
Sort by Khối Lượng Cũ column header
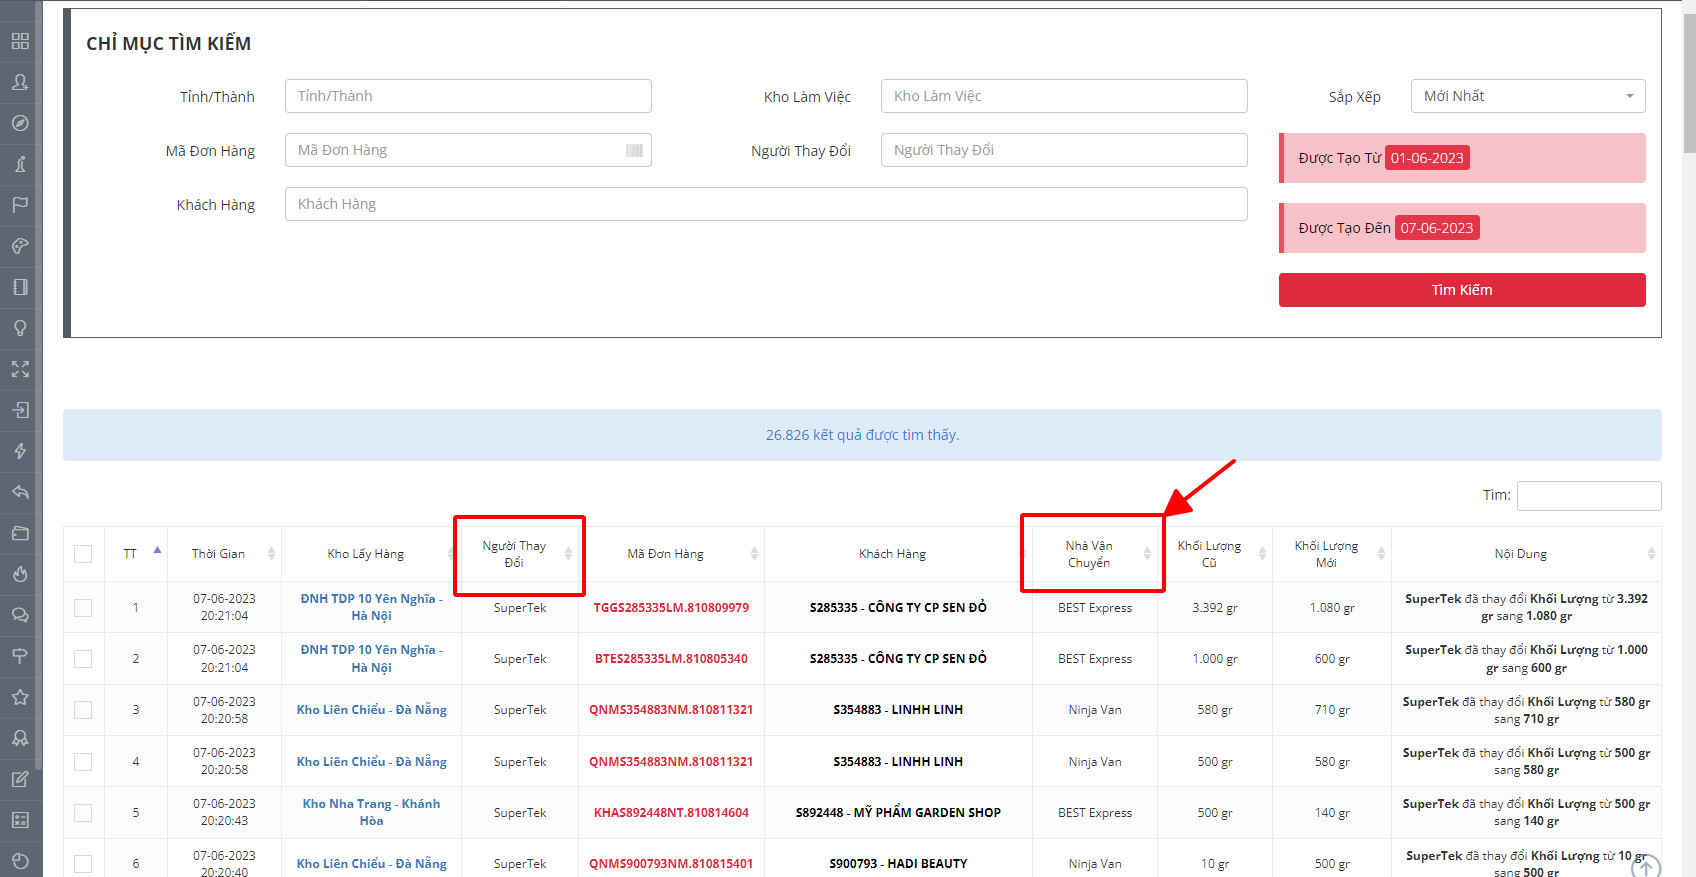[x=1215, y=554]
